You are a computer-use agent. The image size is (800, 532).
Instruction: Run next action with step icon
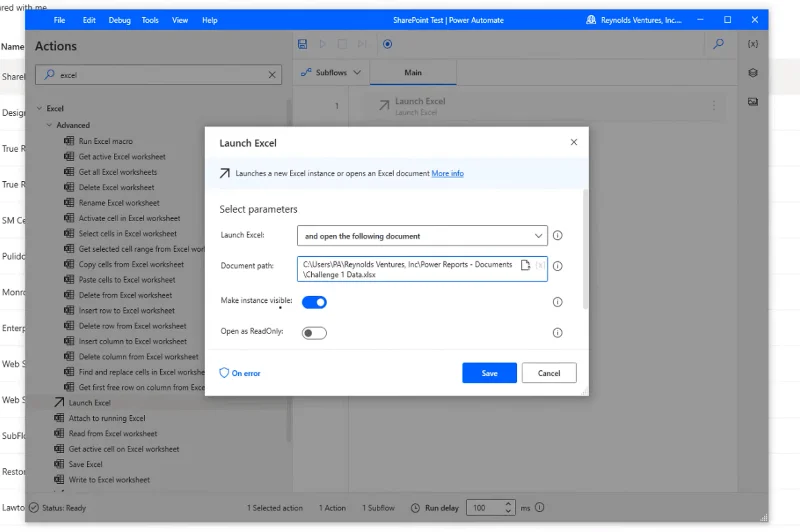(x=362, y=44)
